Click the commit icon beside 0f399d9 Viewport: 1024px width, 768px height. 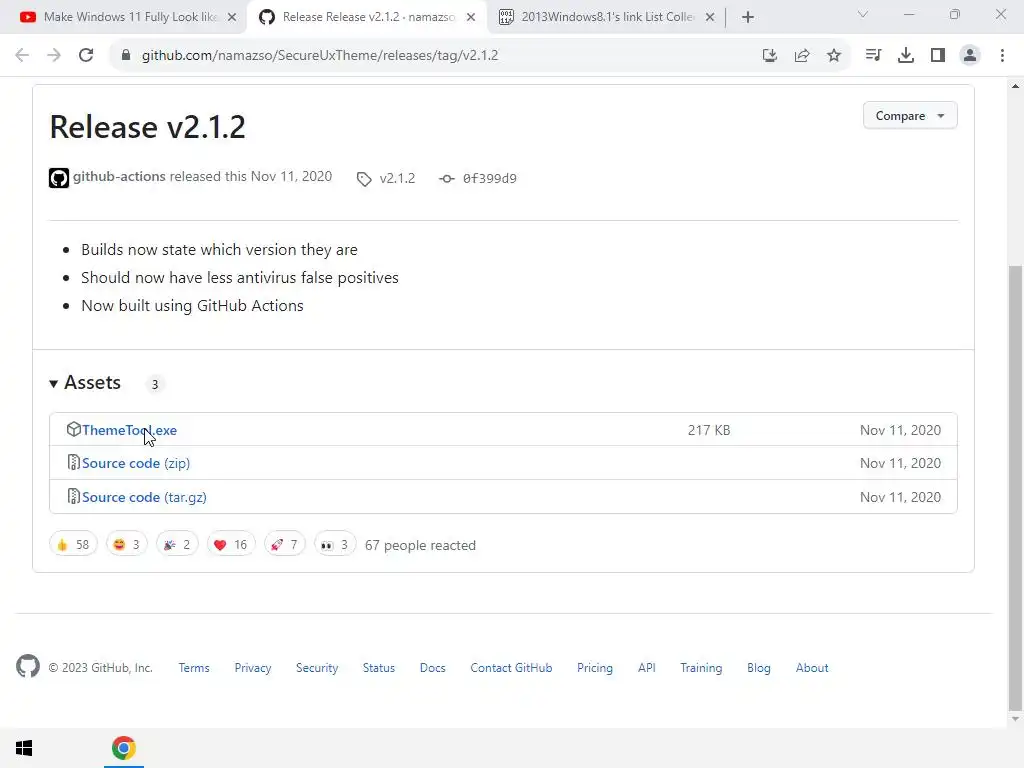click(x=447, y=178)
